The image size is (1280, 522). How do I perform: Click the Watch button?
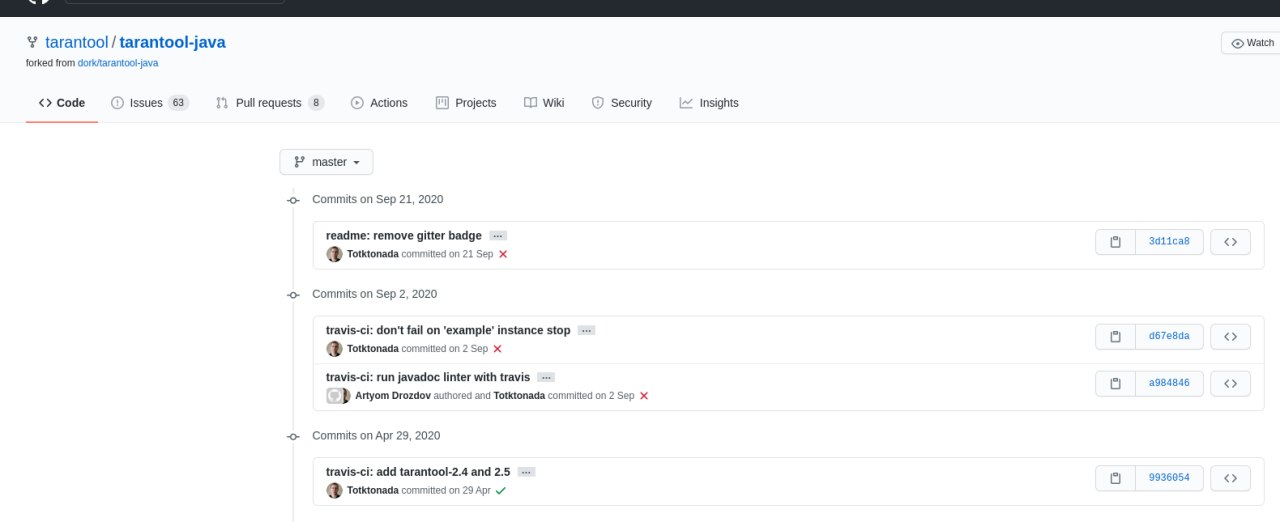1253,43
